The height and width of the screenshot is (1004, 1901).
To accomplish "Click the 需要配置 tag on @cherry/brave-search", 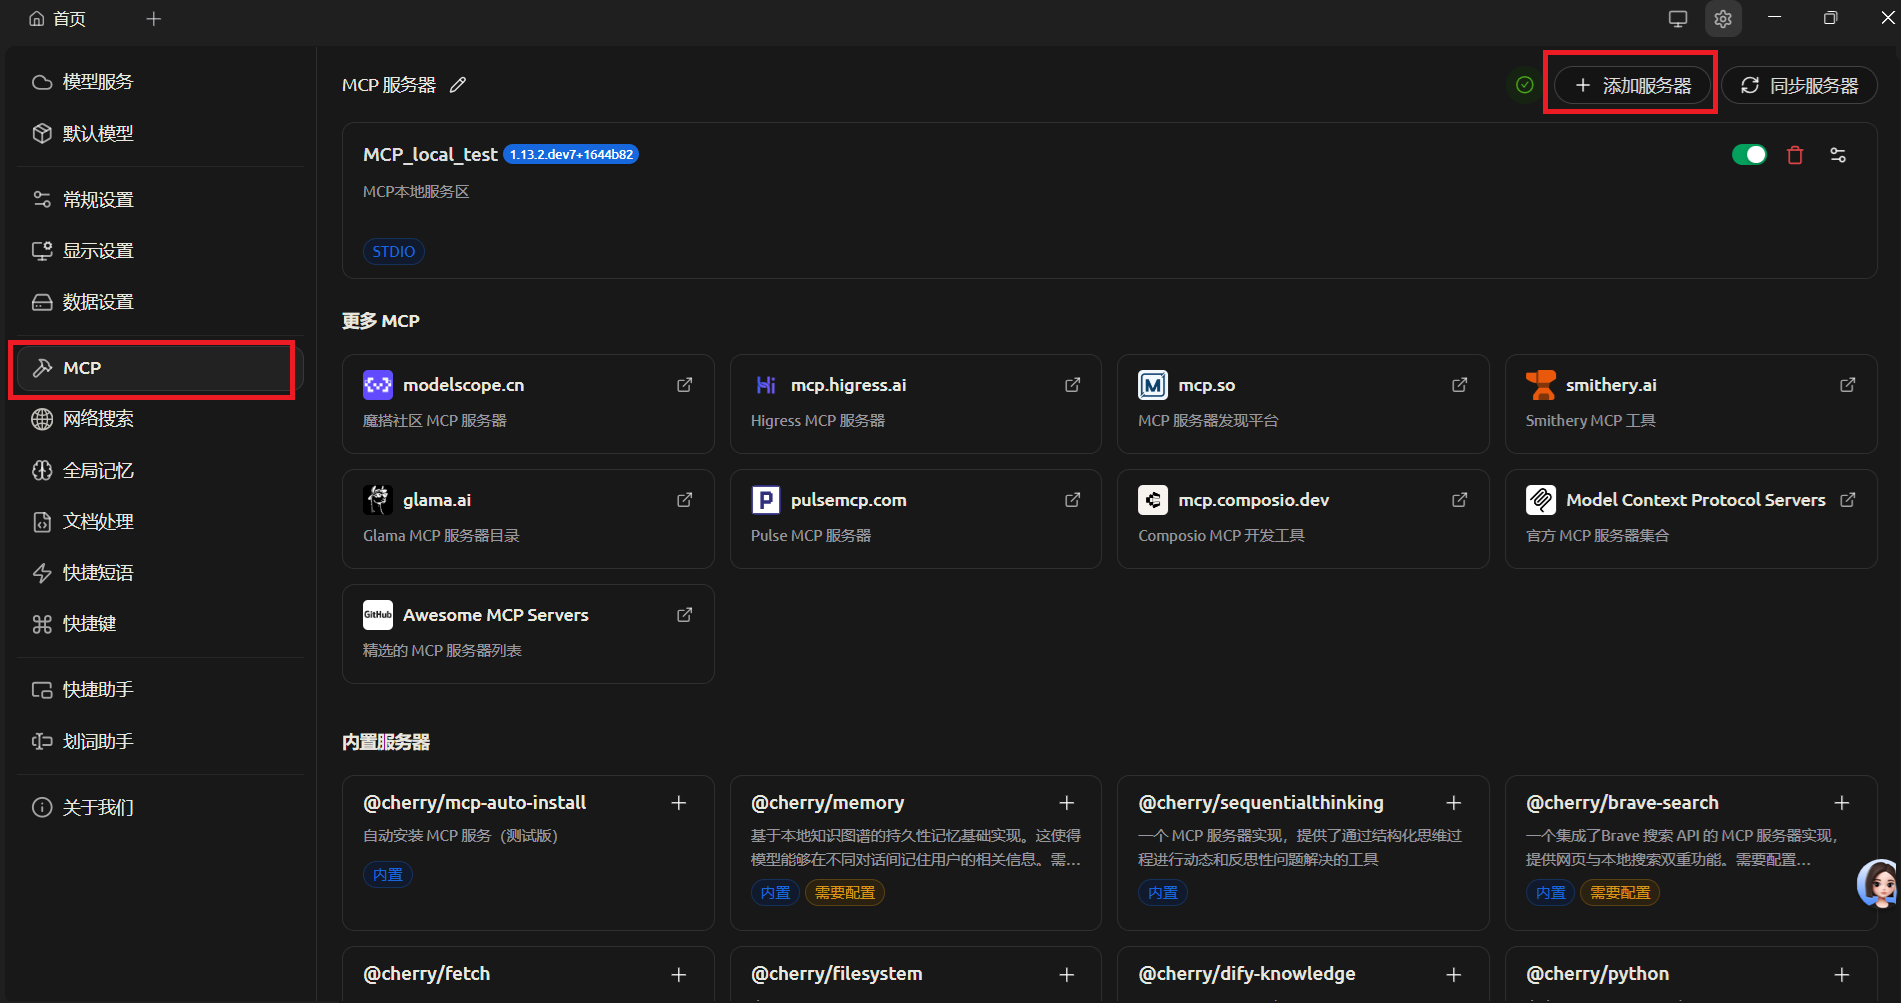I will tap(1620, 892).
